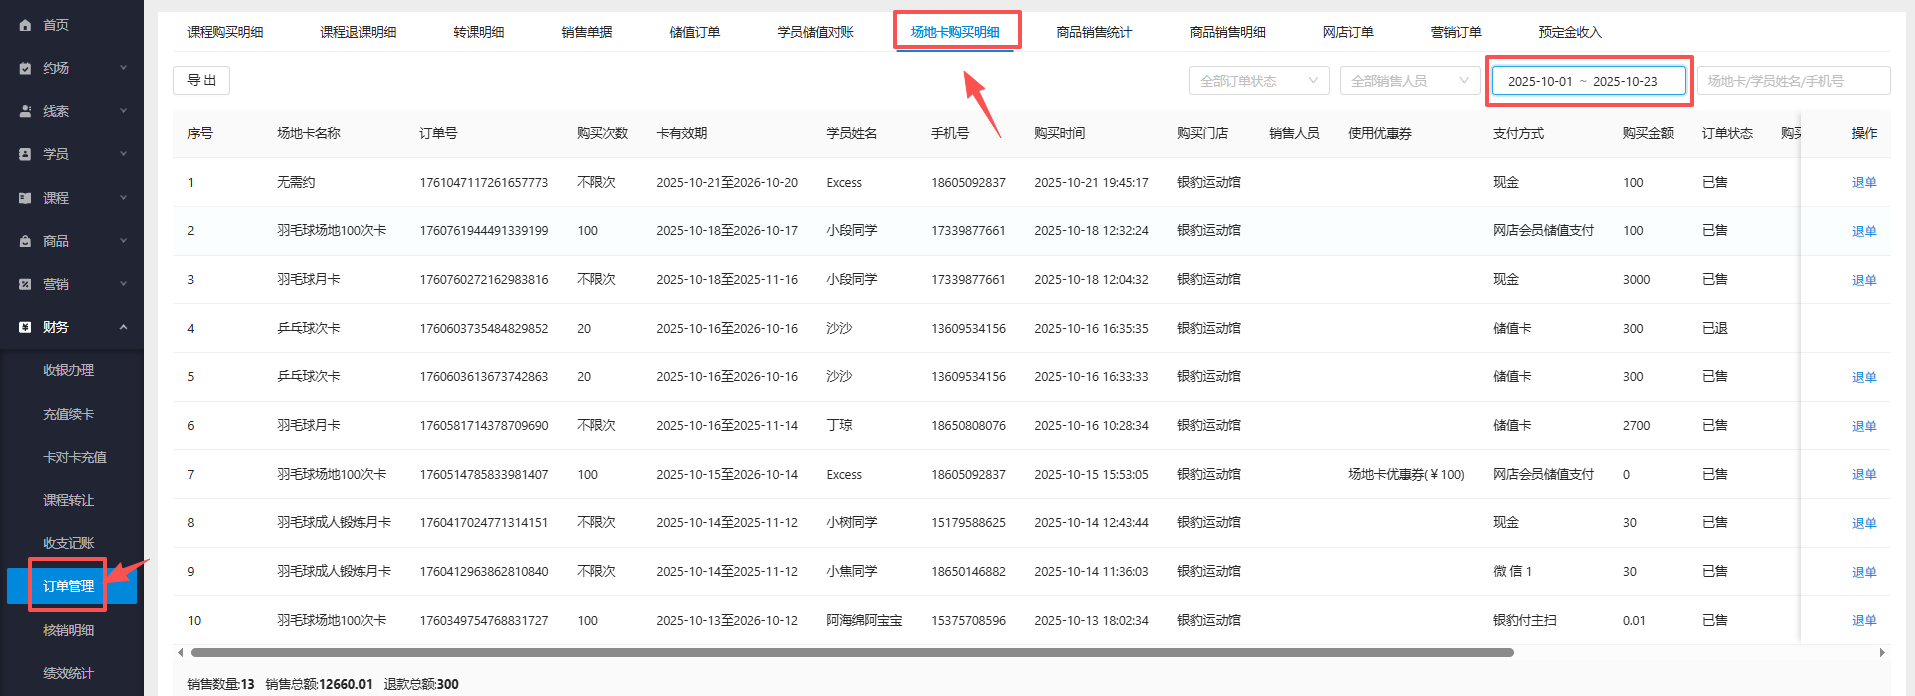Viewport: 1915px width, 696px height.
Task: Collapse the 财务 menu chevron
Action: click(x=124, y=327)
